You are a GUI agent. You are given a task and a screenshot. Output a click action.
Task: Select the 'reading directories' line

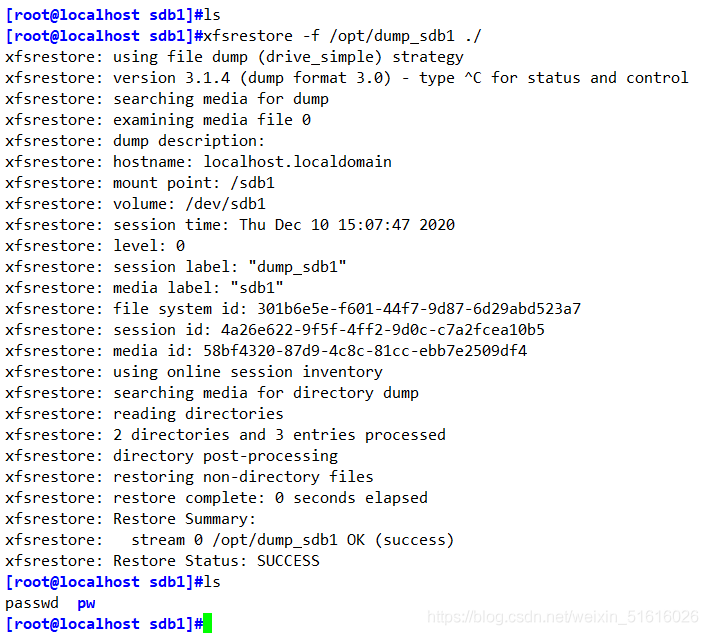144,414
